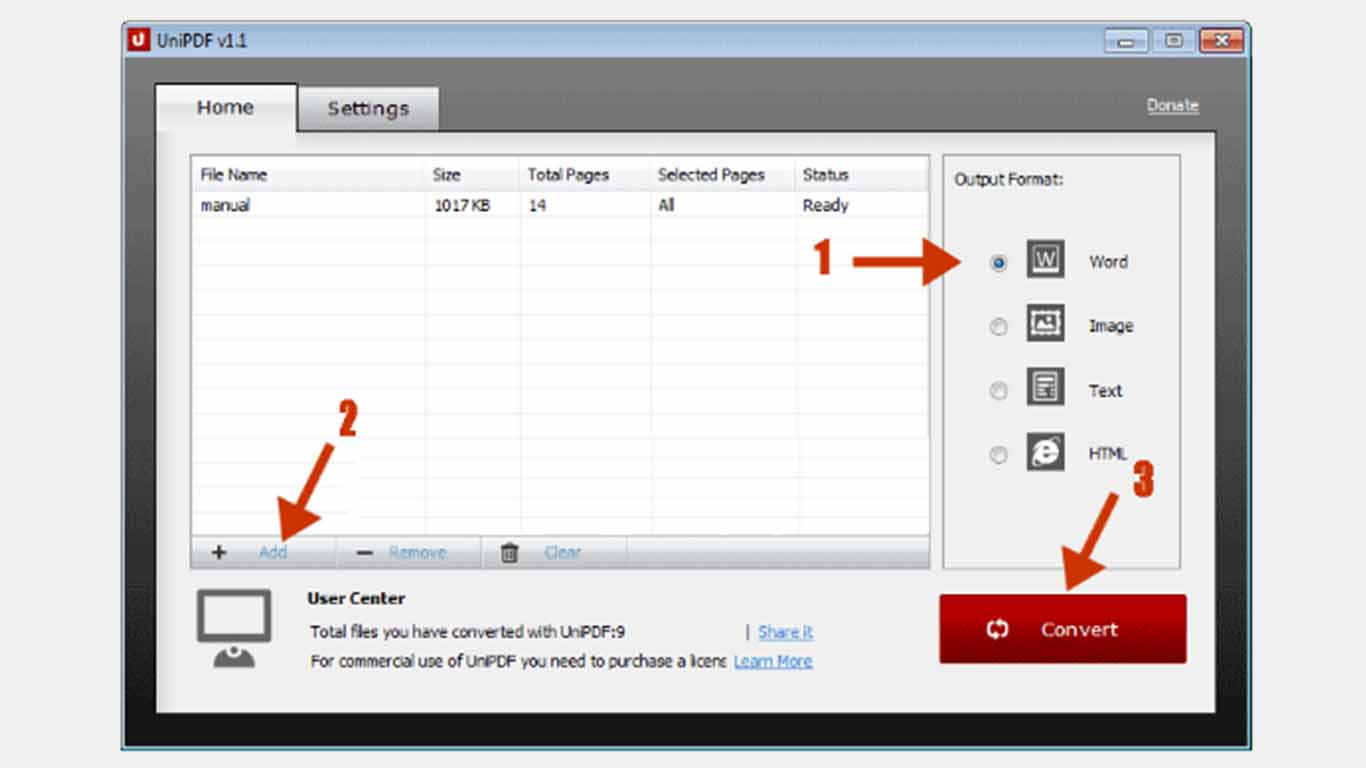The height and width of the screenshot is (768, 1366).
Task: Close the UniPDF window
Action: coord(1220,41)
